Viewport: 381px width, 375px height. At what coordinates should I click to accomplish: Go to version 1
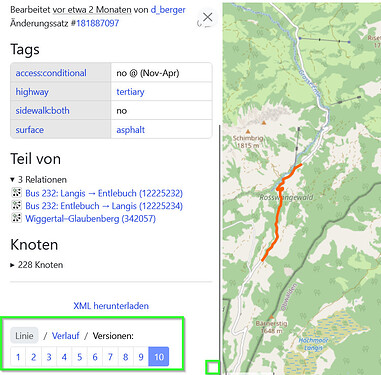pos(18,357)
